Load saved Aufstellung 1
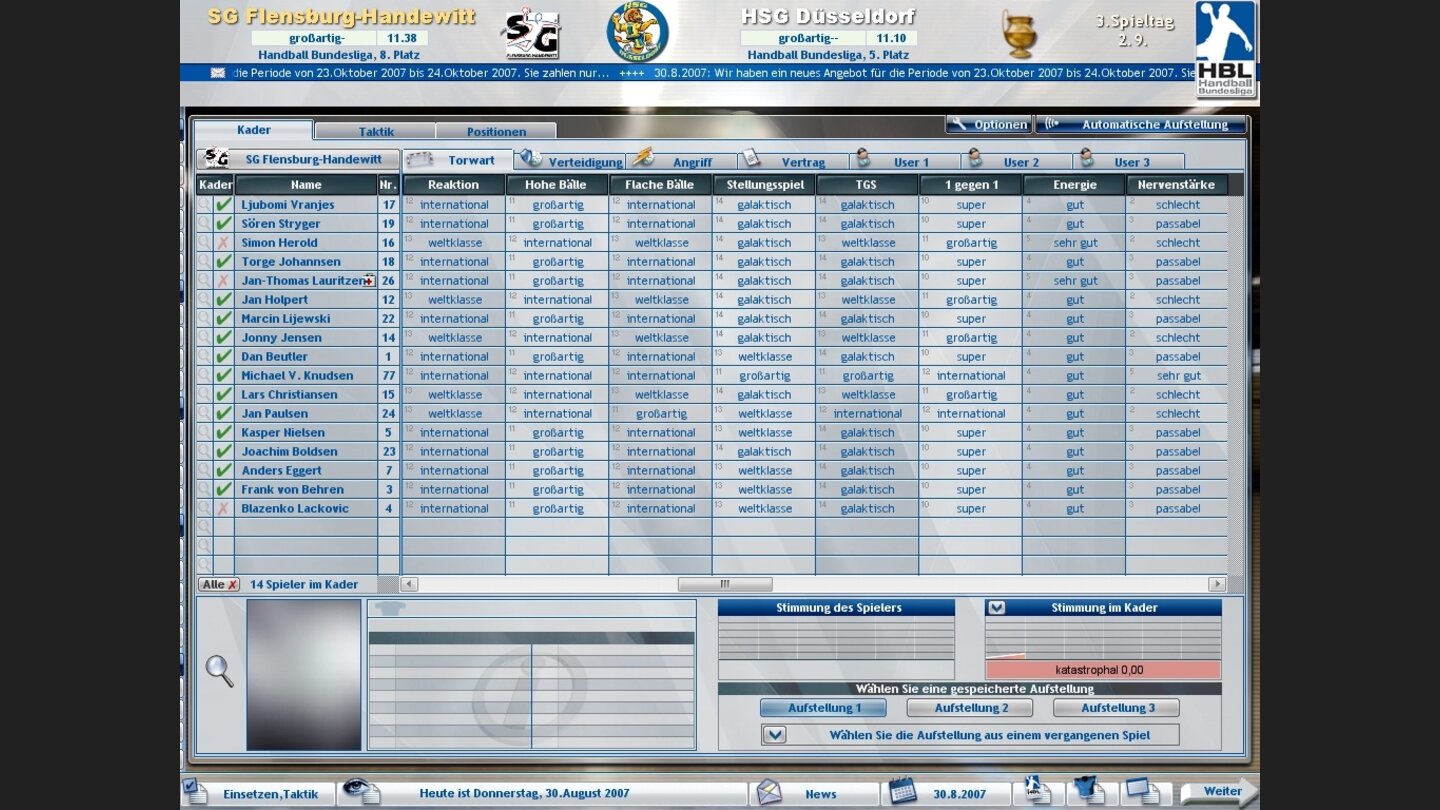1440x810 pixels. (x=823, y=708)
